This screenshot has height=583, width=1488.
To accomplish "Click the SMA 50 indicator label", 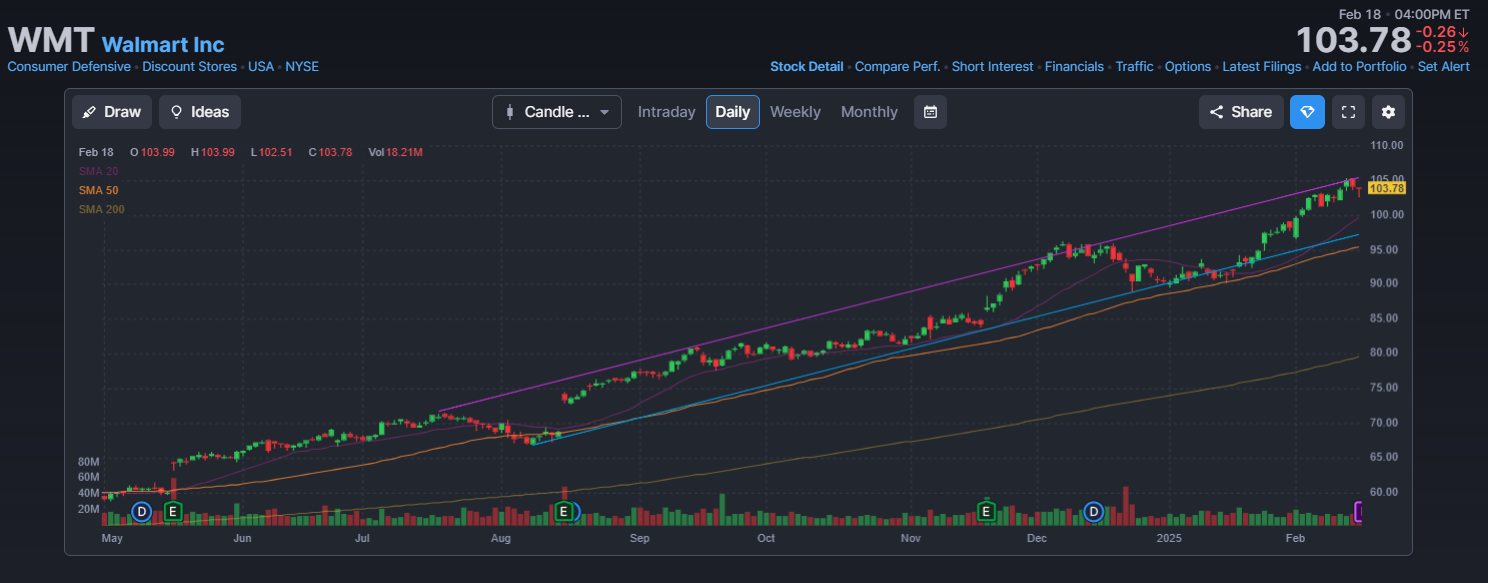I will 98,190.
